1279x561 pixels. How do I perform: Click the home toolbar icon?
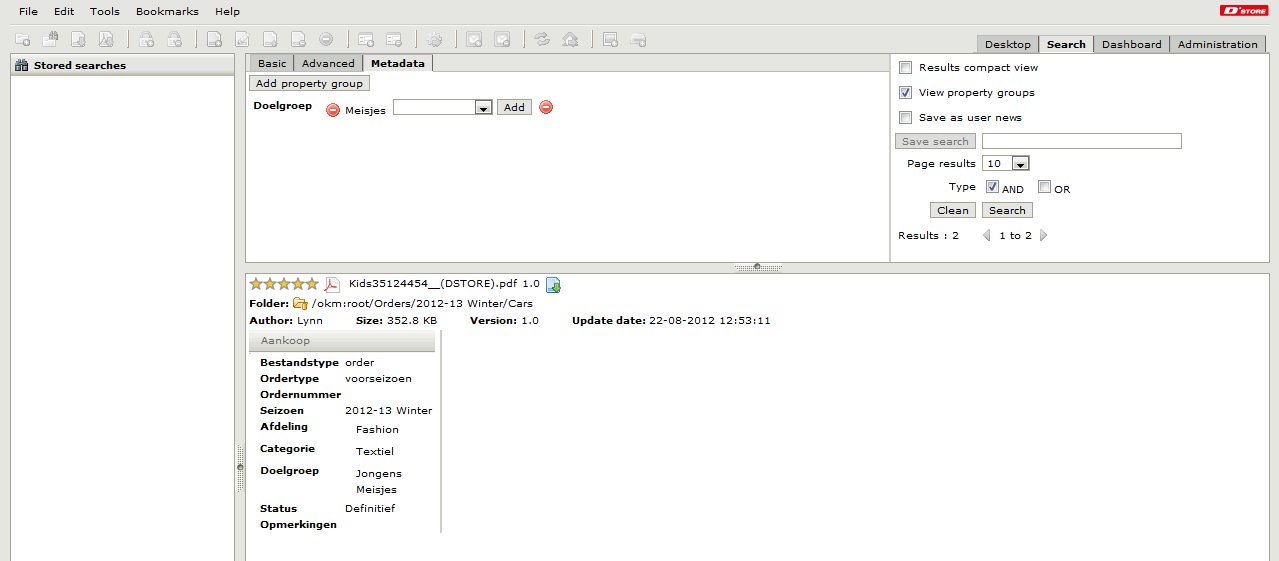pos(570,40)
